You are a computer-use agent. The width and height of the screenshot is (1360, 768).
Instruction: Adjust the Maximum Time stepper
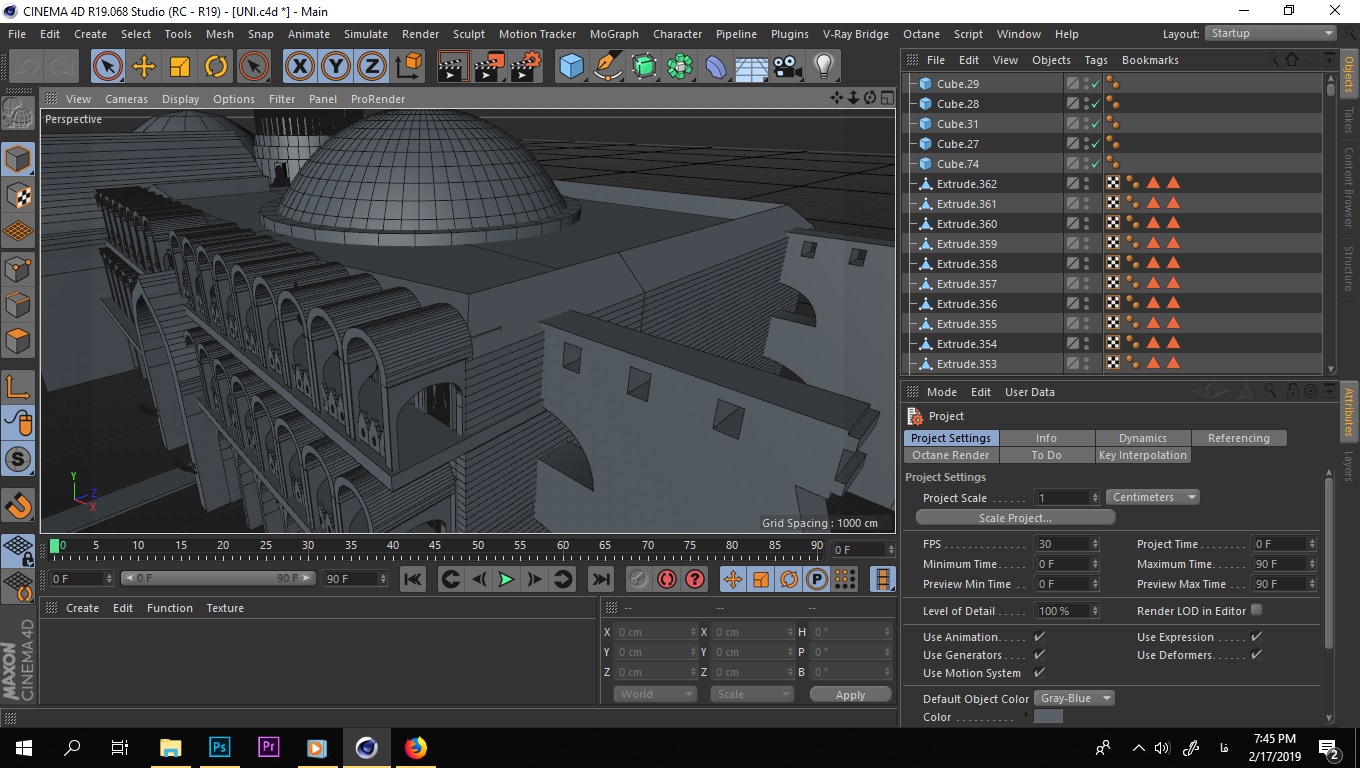click(1312, 564)
